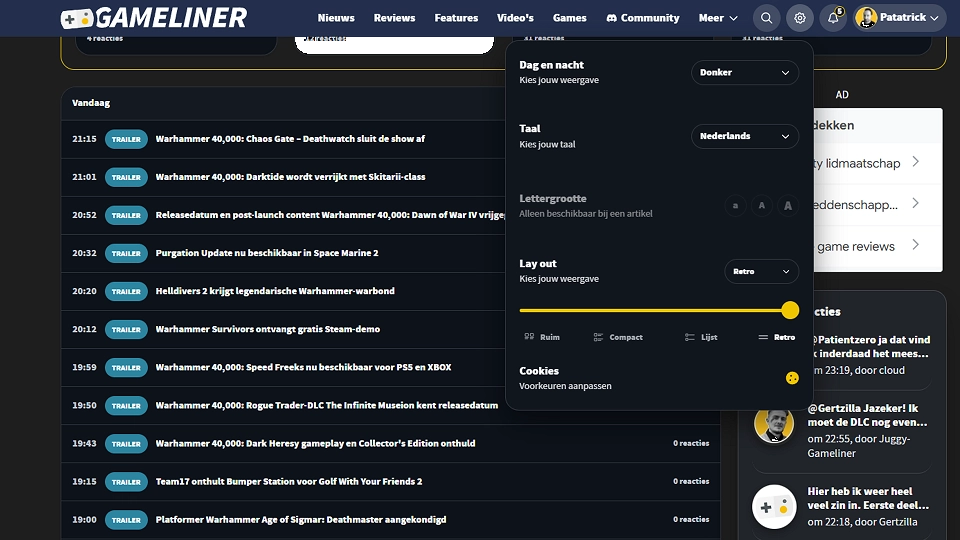Choose the smallest font size 'a'

point(735,206)
